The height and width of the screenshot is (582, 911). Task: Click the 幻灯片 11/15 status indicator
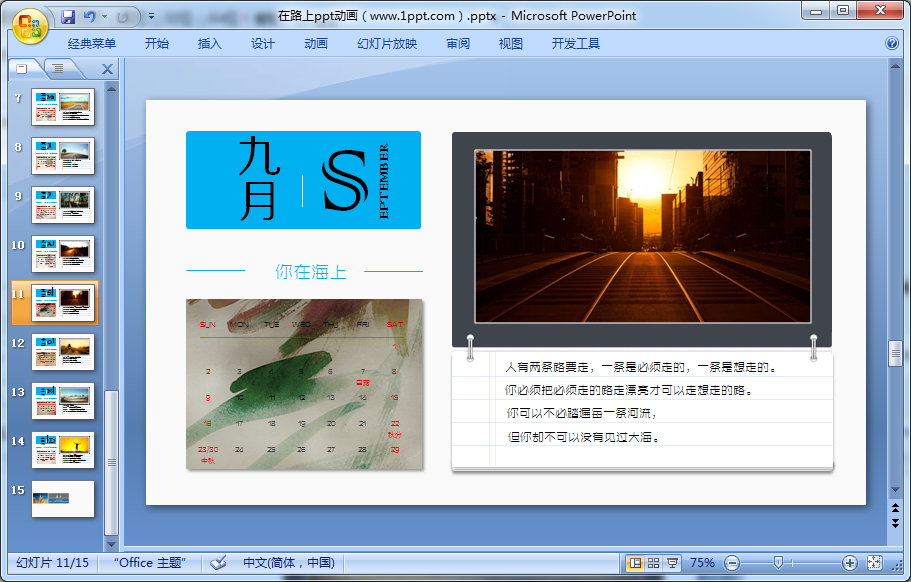[52, 563]
